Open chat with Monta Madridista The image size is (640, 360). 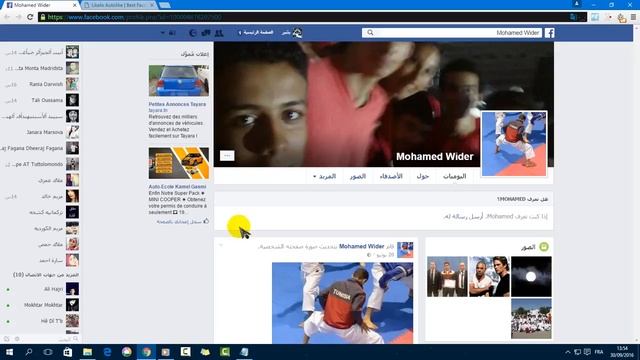[40, 68]
